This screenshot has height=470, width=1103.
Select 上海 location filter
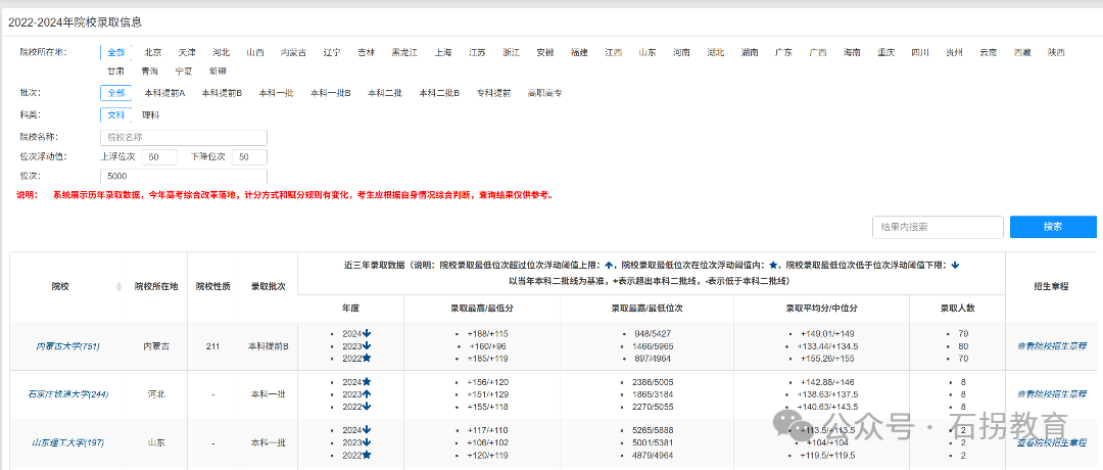pos(443,53)
